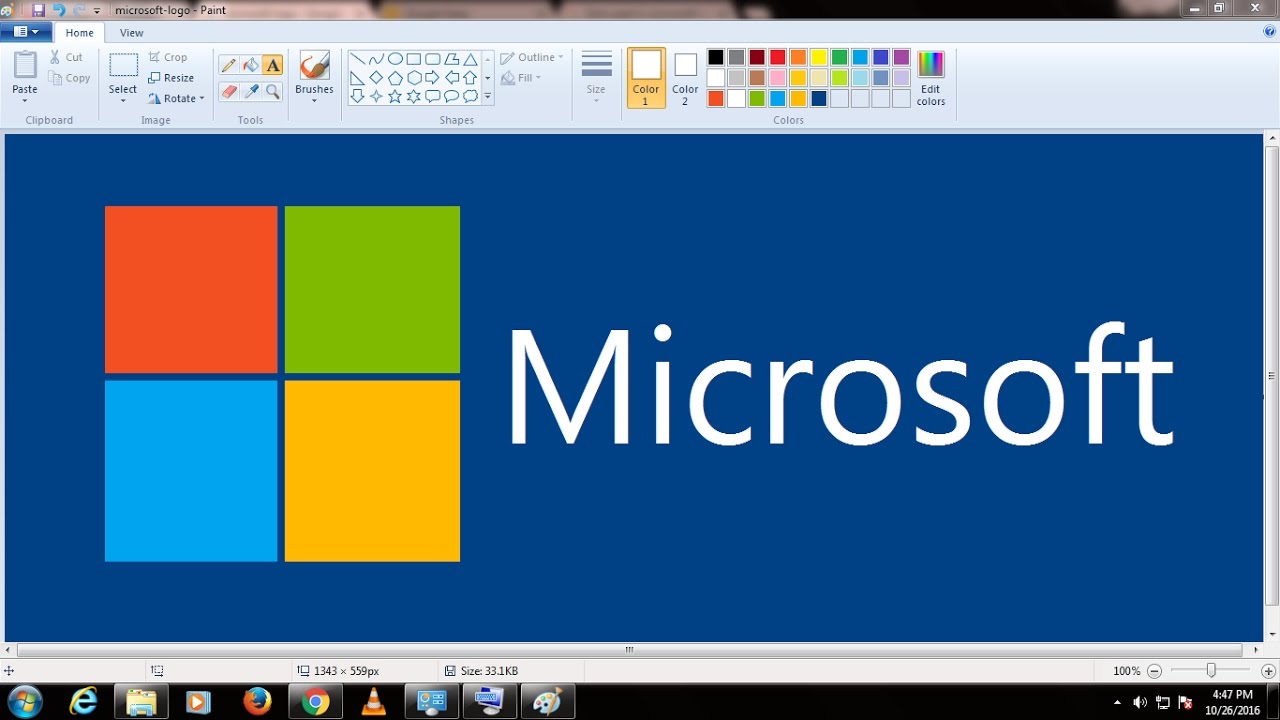The width and height of the screenshot is (1280, 720).
Task: Choose the Cloud callout shape
Action: pos(470,96)
